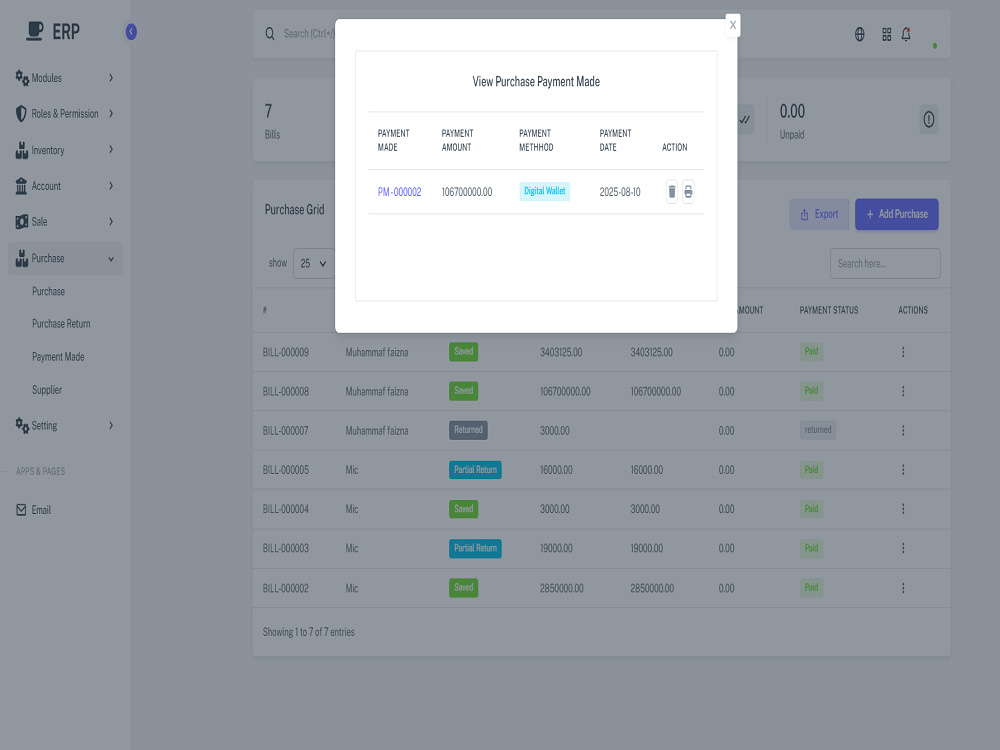This screenshot has width=1000, height=750.
Task: Expand the Inventory menu
Action: pos(65,150)
